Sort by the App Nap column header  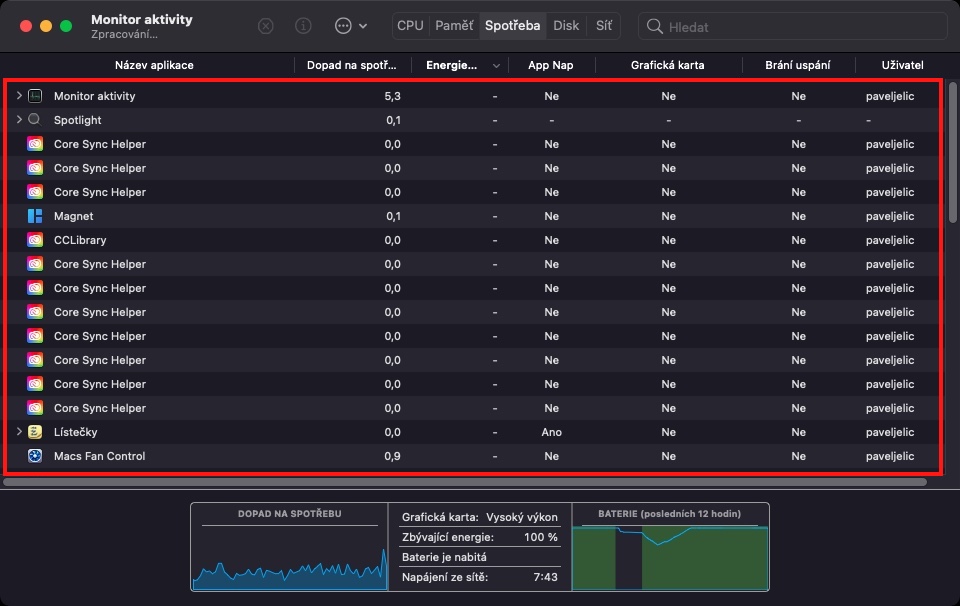(551, 65)
